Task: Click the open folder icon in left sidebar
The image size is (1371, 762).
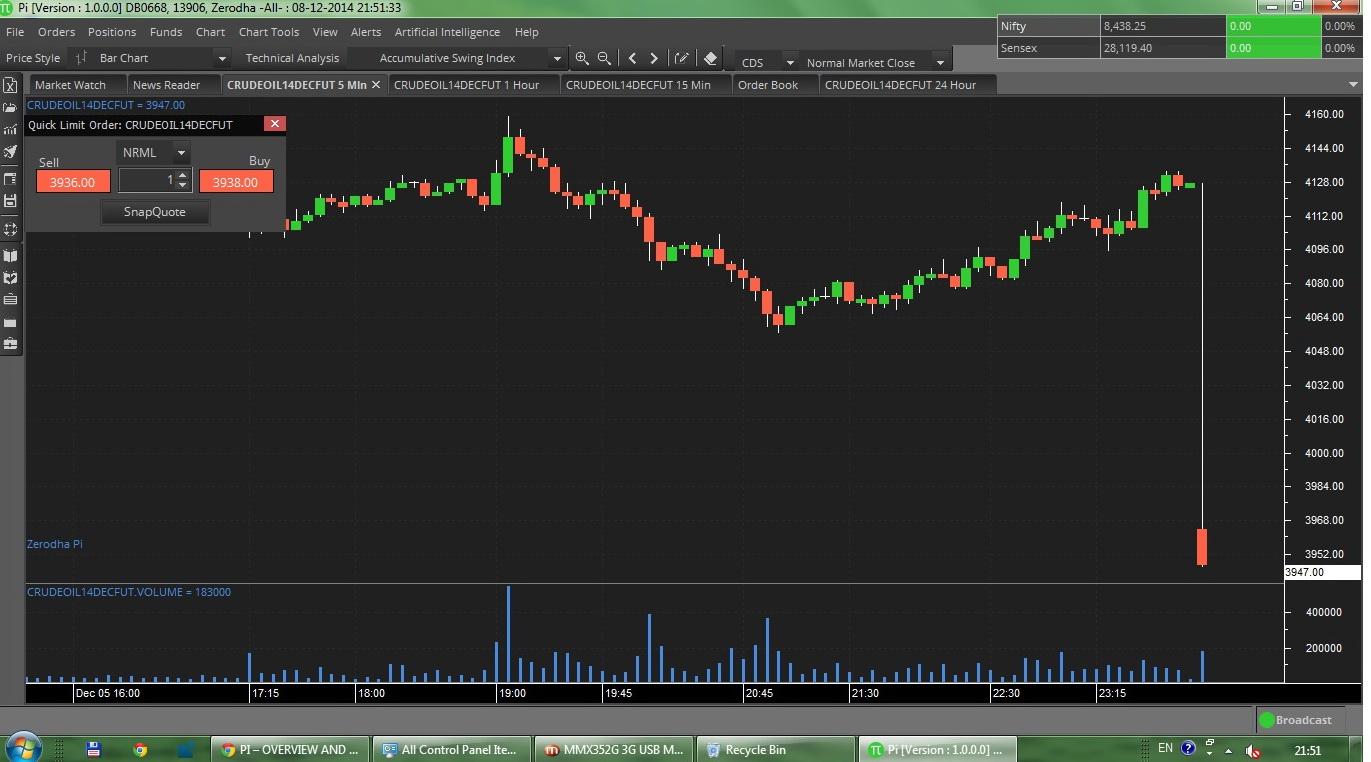Action: click(x=10, y=107)
